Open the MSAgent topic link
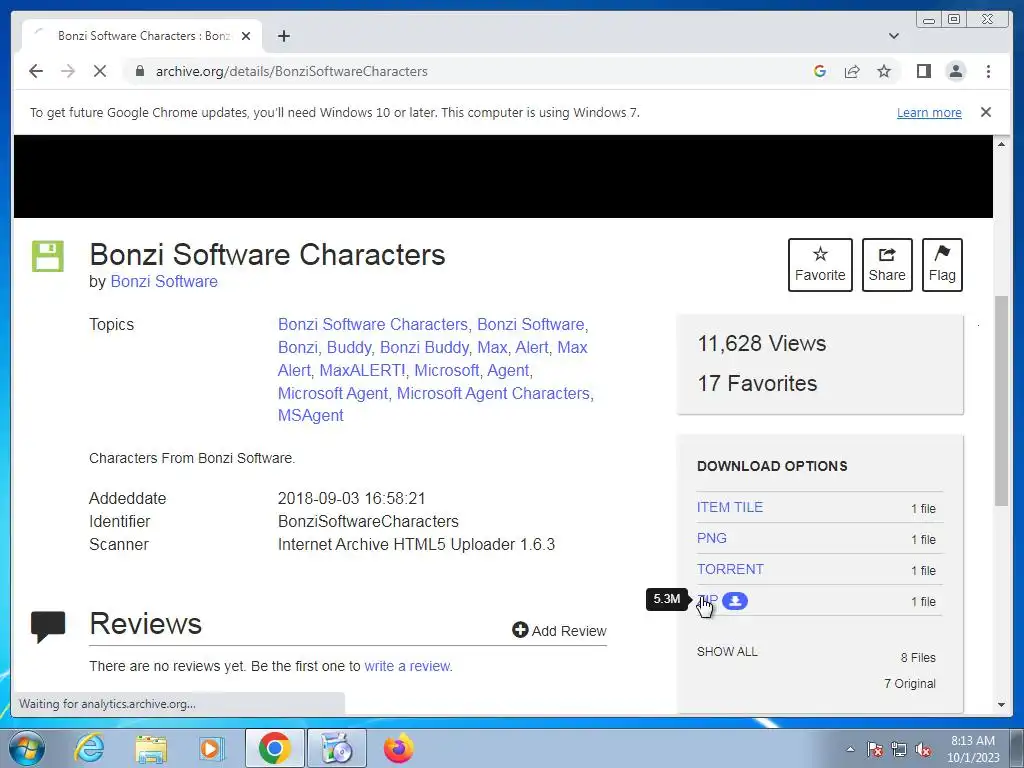The height and width of the screenshot is (768, 1024). (311, 415)
